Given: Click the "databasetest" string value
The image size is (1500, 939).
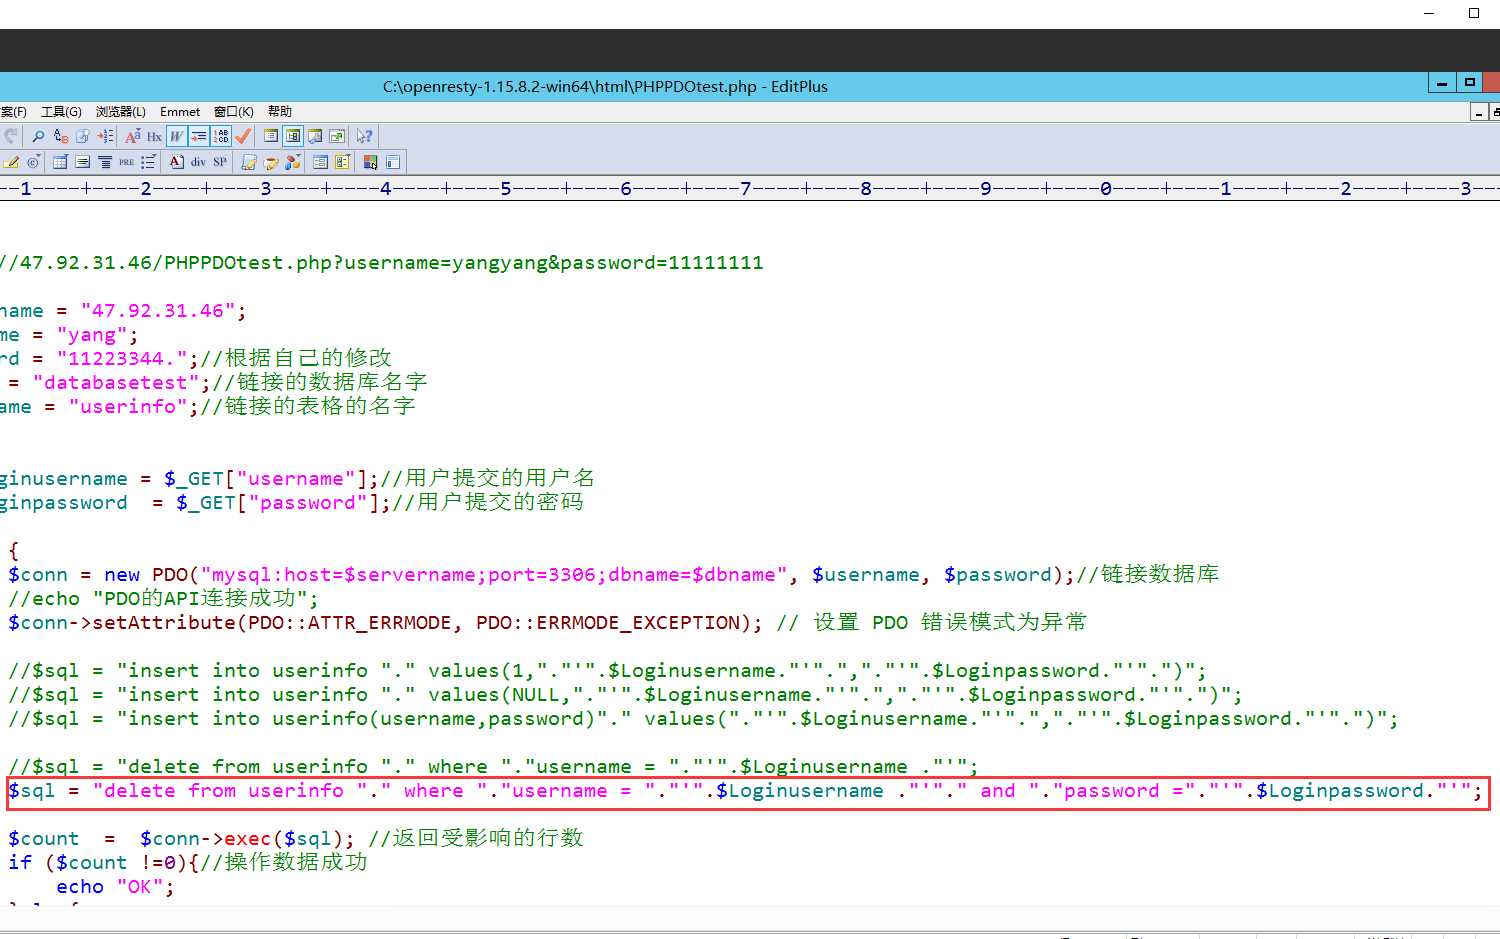Looking at the screenshot, I should 116,383.
